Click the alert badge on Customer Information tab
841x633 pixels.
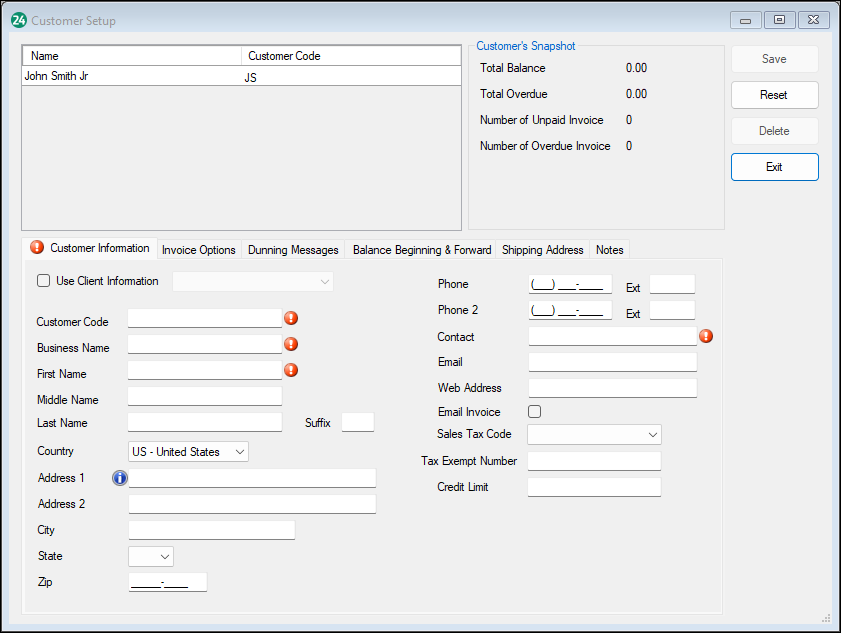tap(36, 247)
